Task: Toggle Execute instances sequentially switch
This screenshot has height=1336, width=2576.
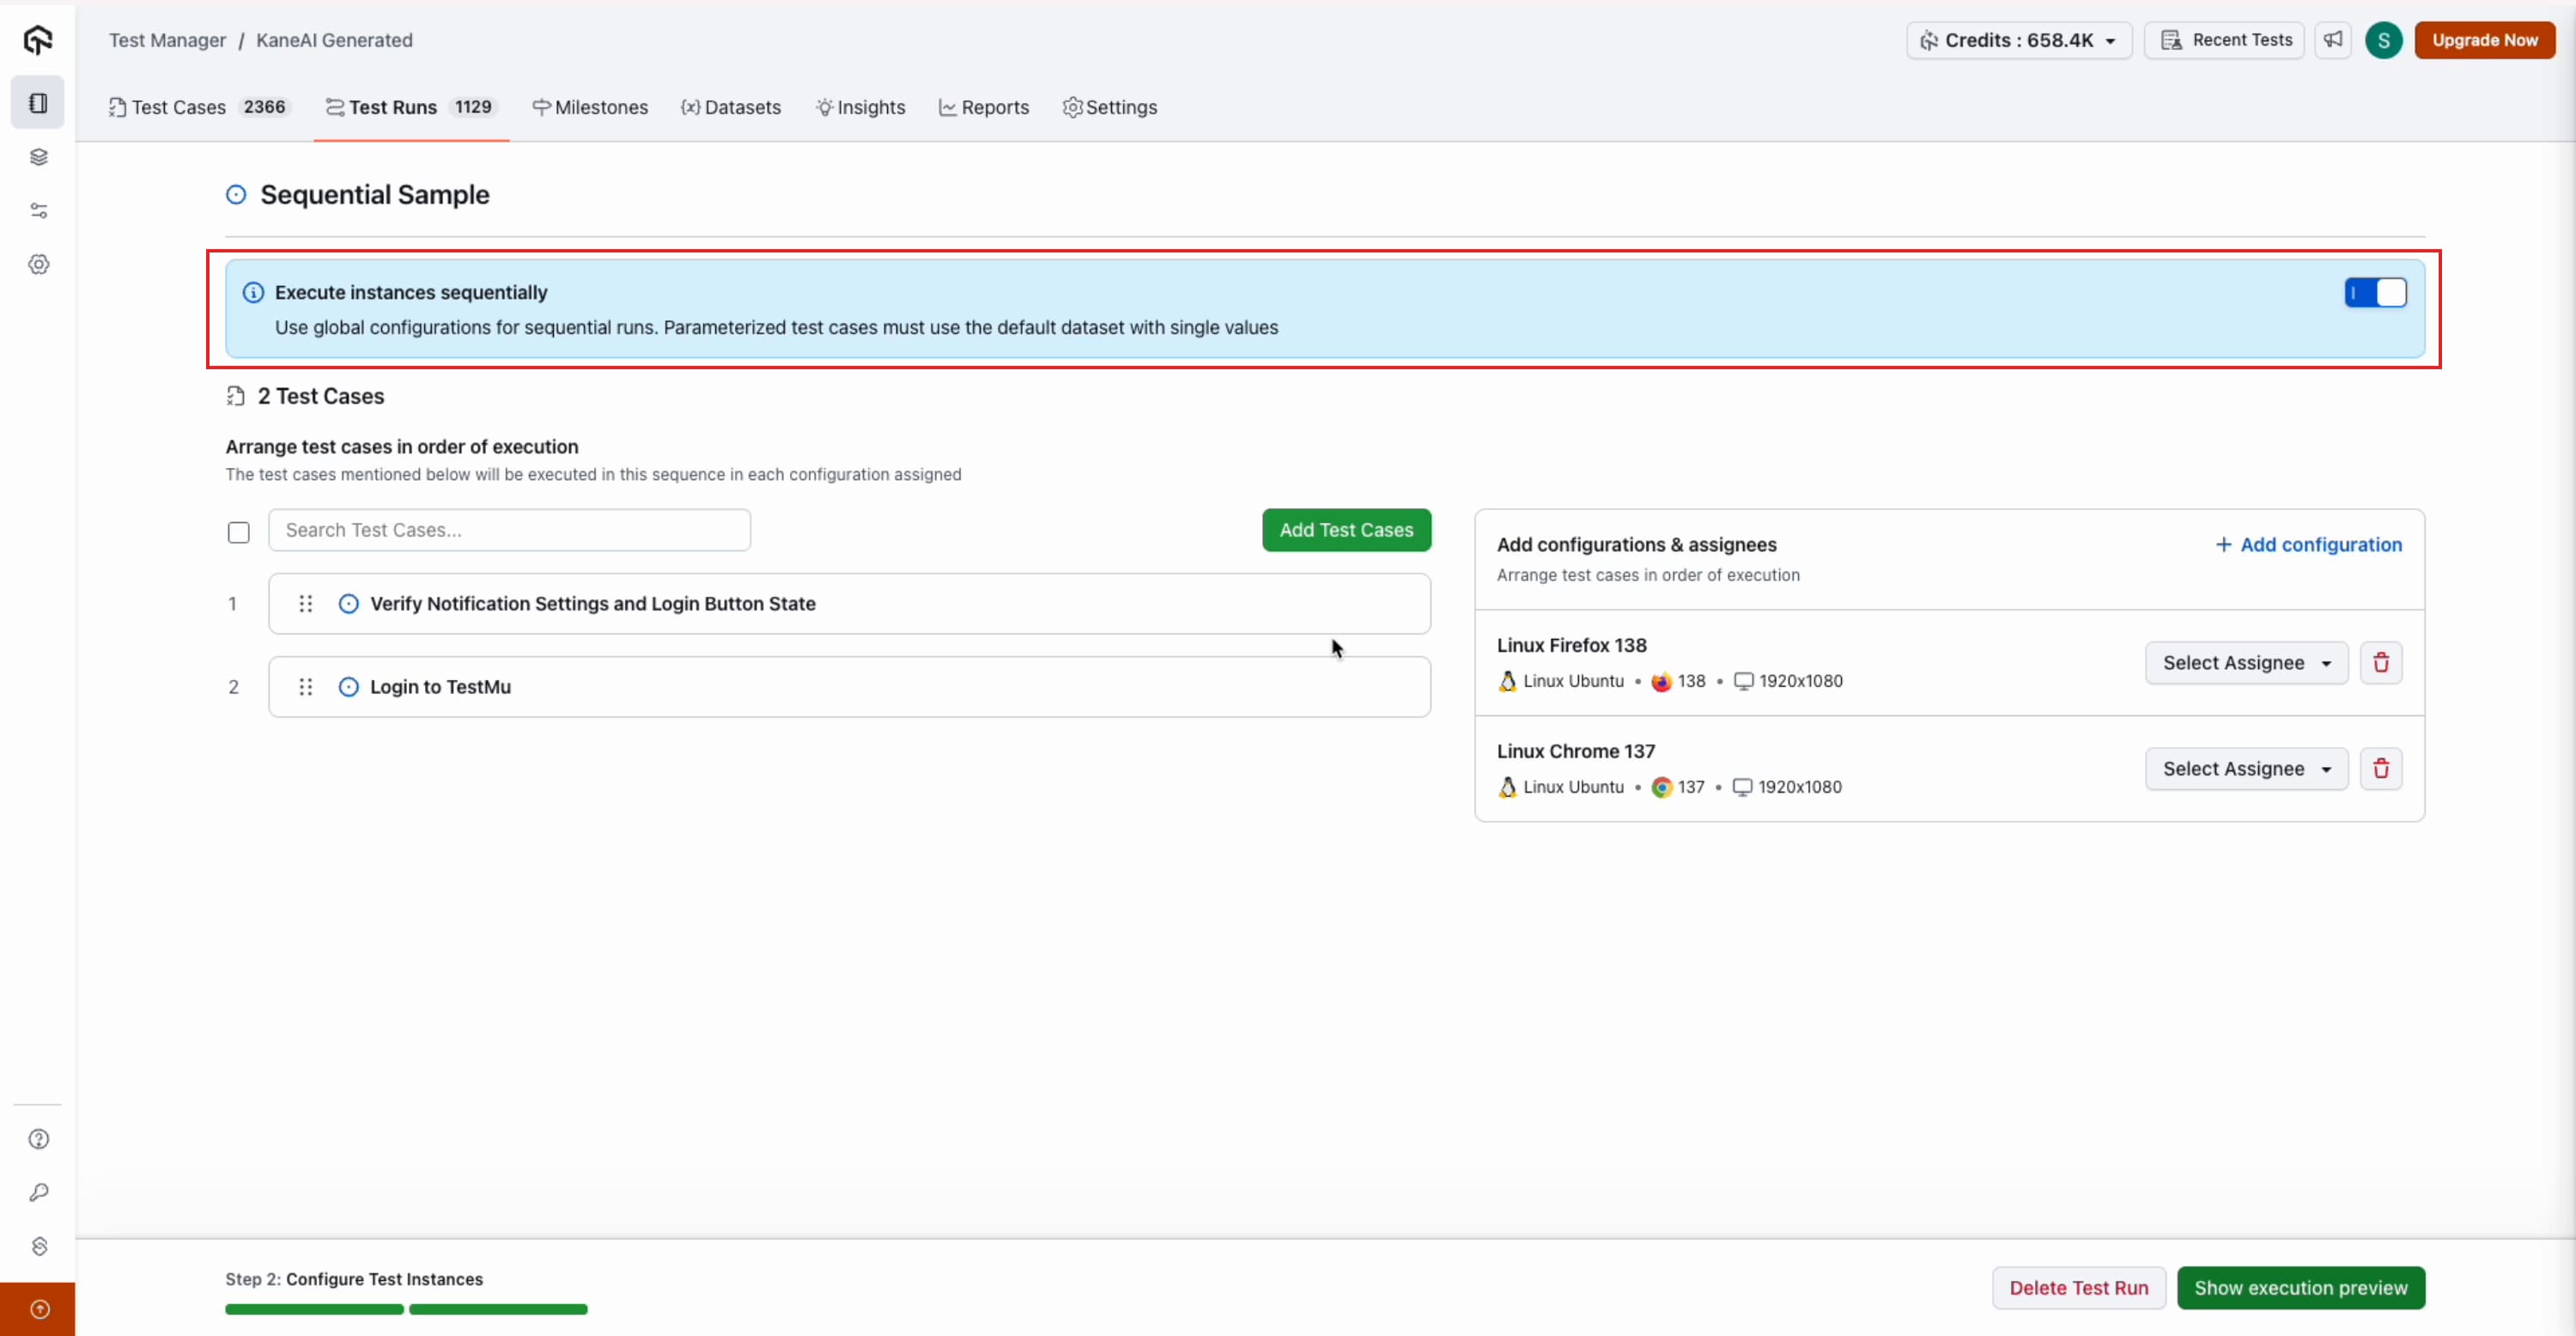Action: pyautogui.click(x=2375, y=293)
